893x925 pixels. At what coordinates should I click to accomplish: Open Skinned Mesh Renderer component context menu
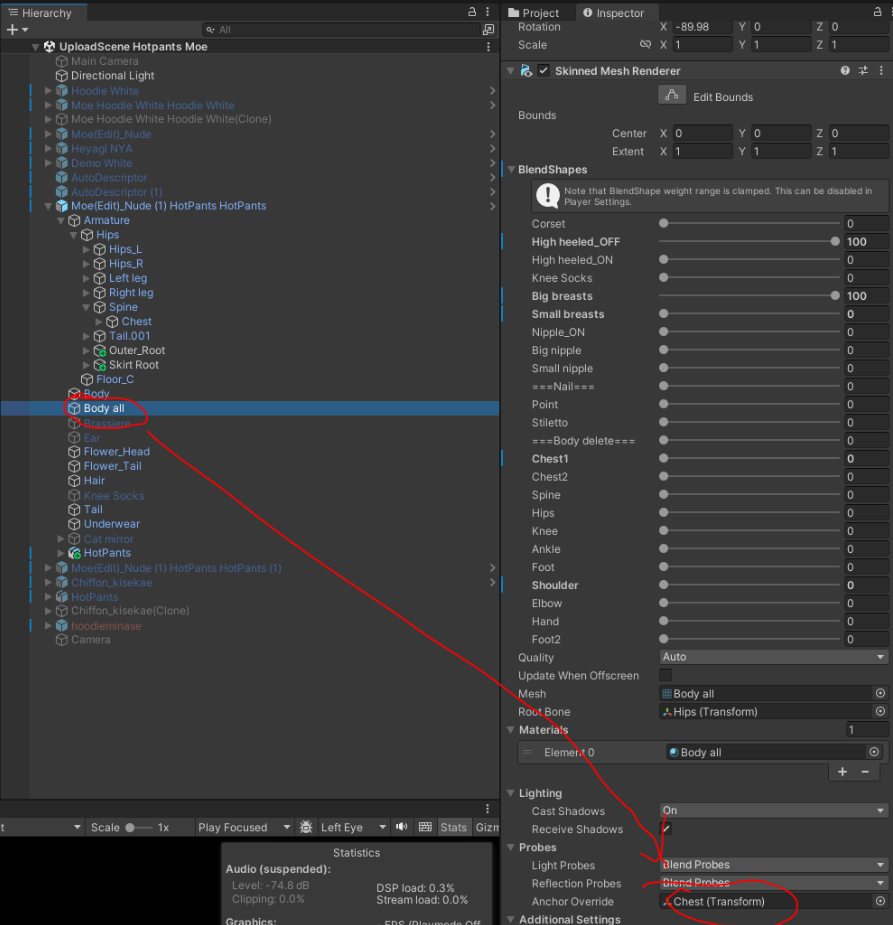click(881, 71)
